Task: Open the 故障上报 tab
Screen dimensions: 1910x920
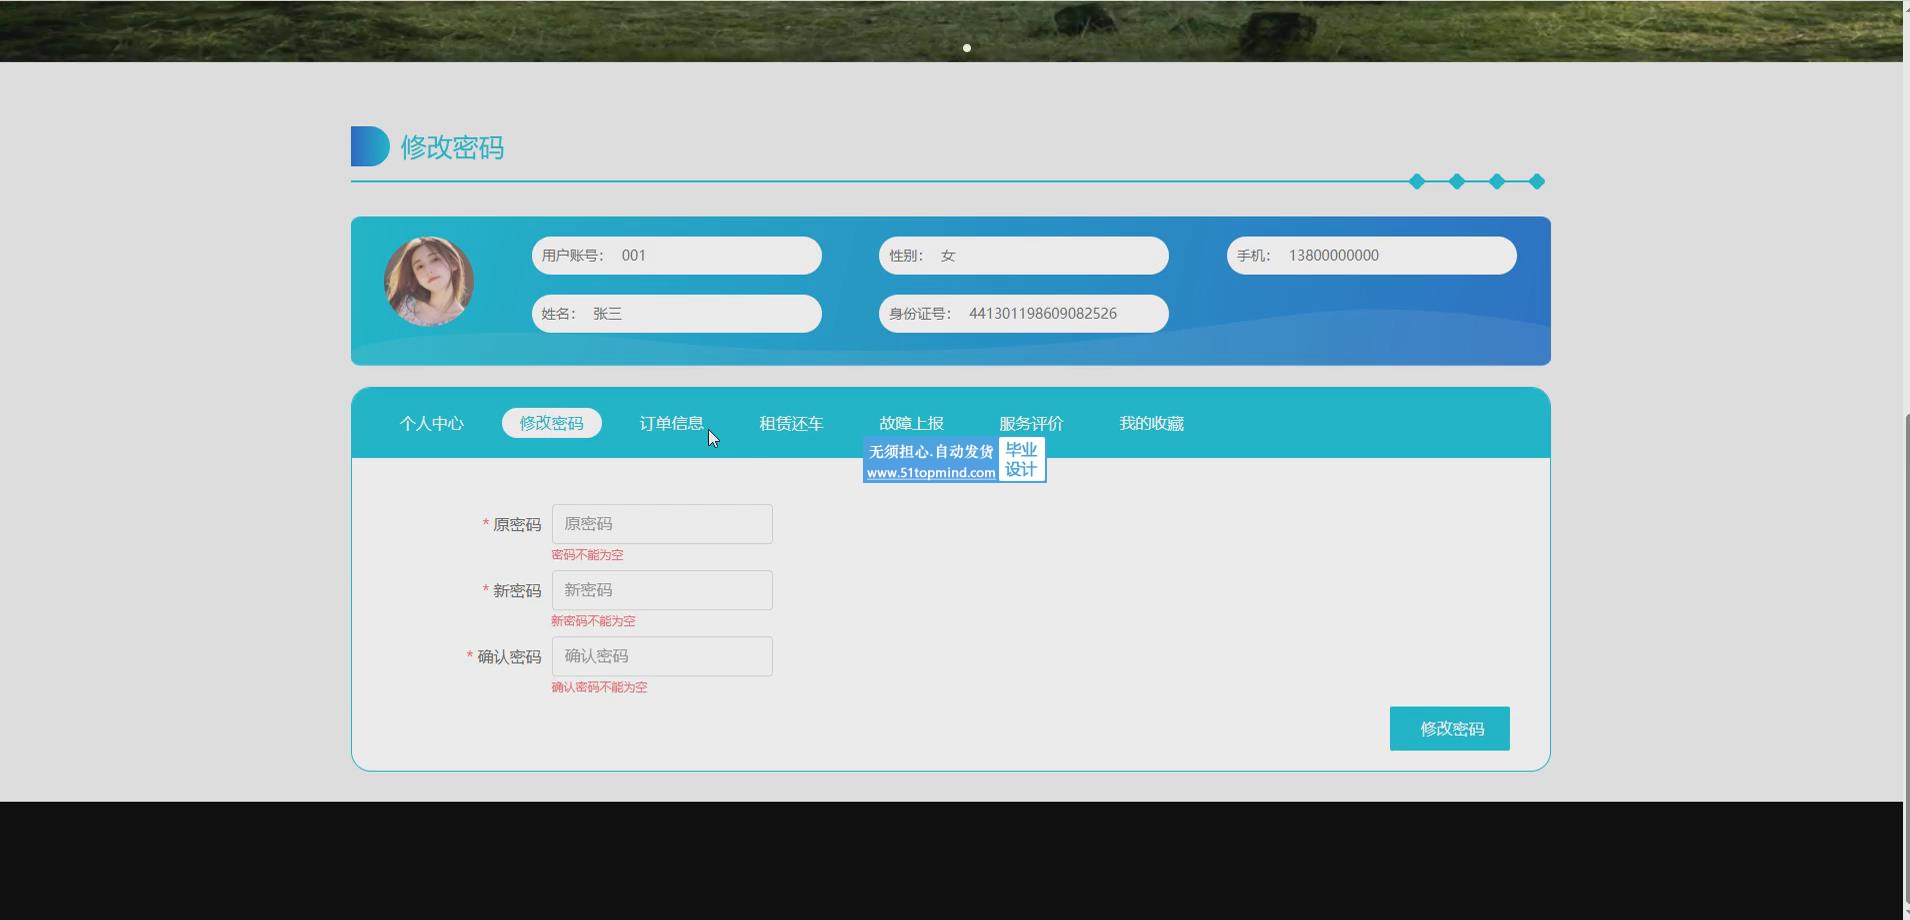Action: coord(911,423)
